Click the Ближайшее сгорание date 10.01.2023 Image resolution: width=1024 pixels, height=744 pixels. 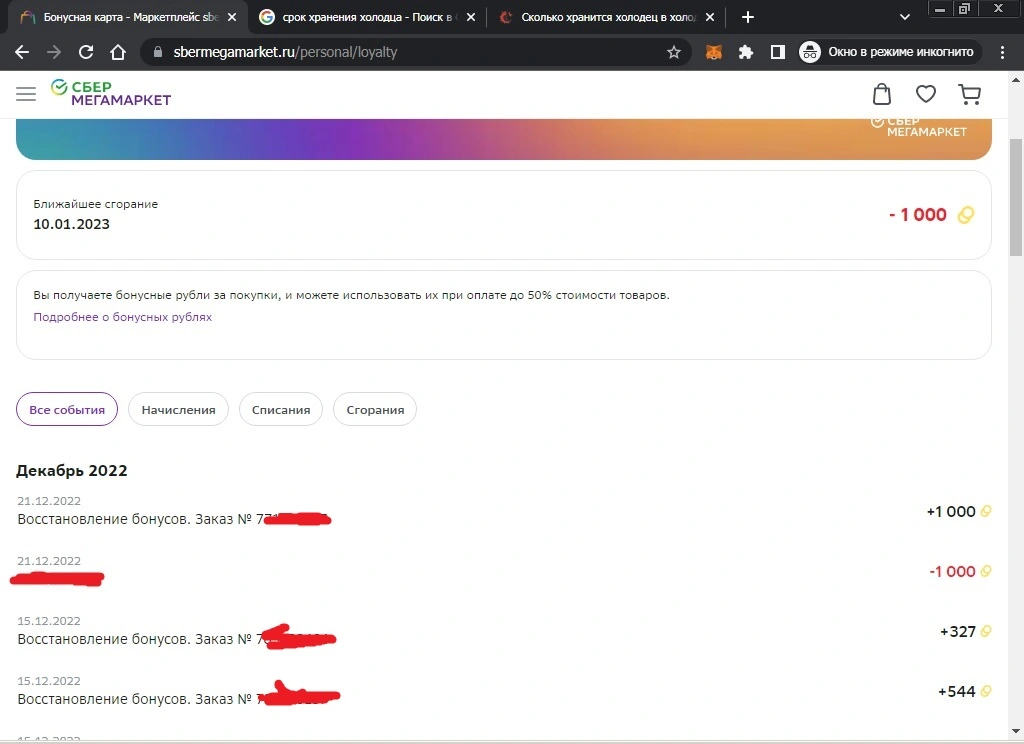[71, 224]
